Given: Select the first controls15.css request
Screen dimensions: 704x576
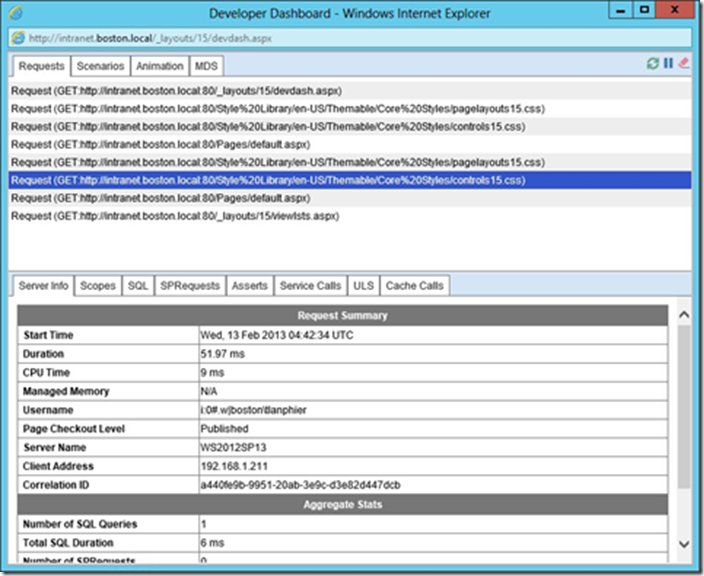Looking at the screenshot, I should click(350, 127).
